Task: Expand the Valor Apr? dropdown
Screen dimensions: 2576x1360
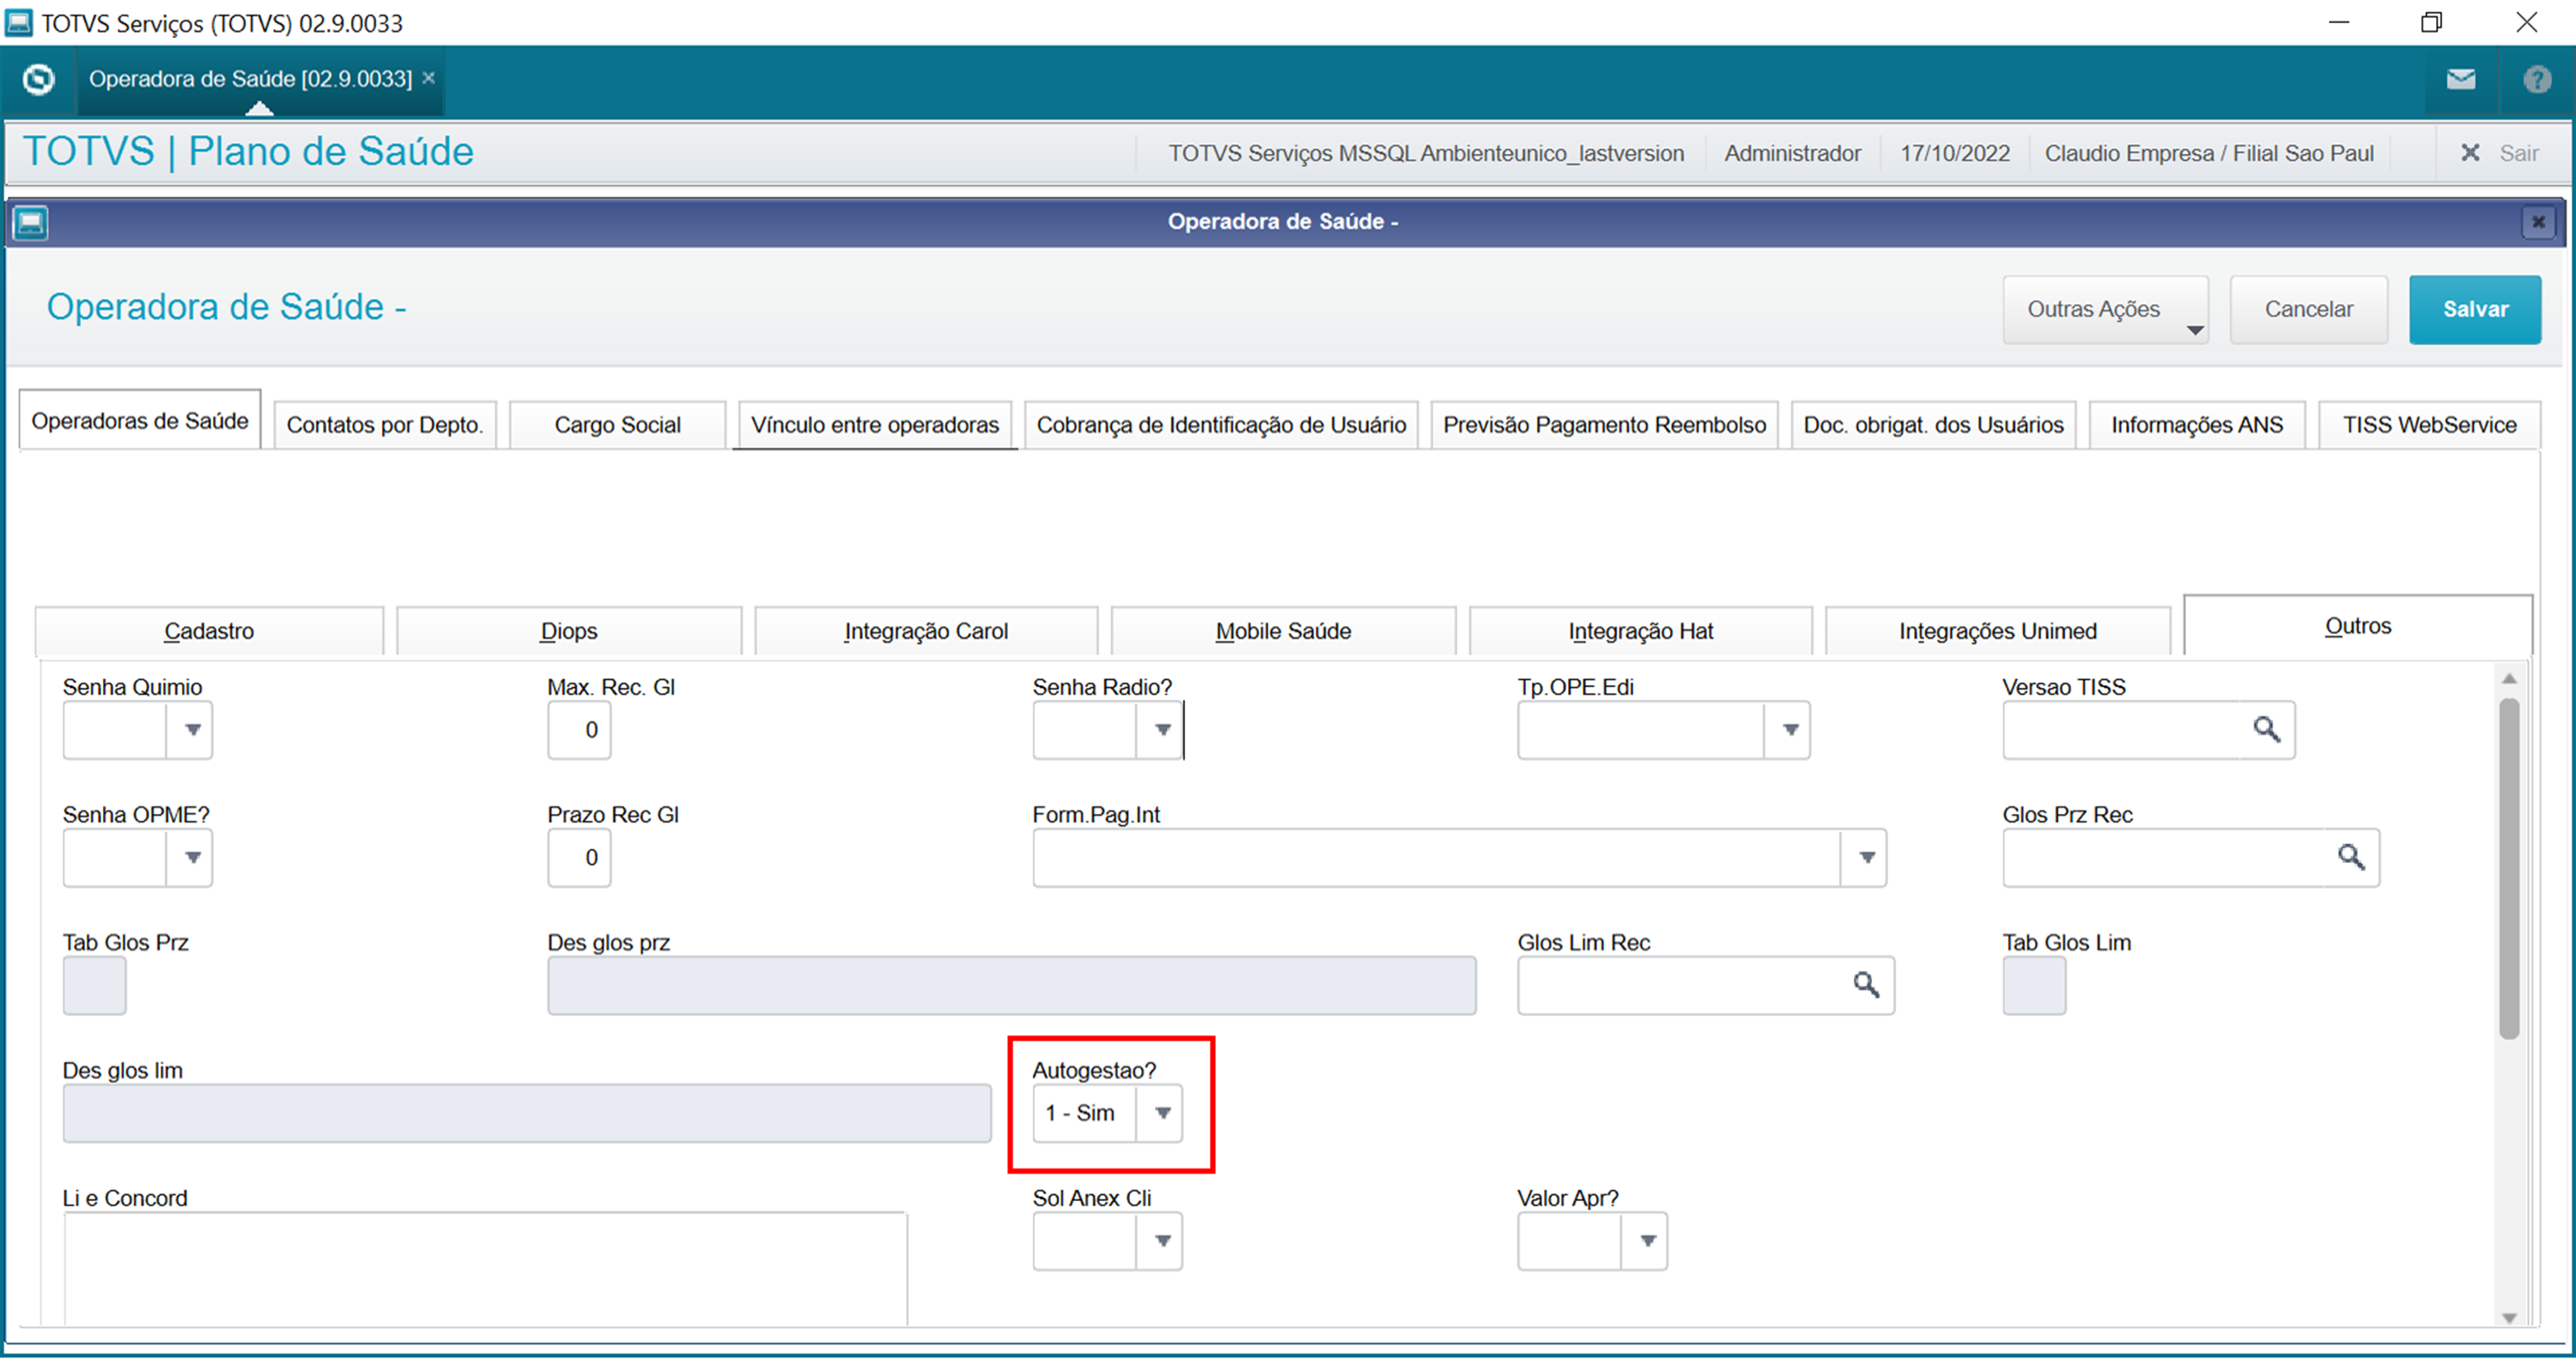Action: pos(1647,1241)
